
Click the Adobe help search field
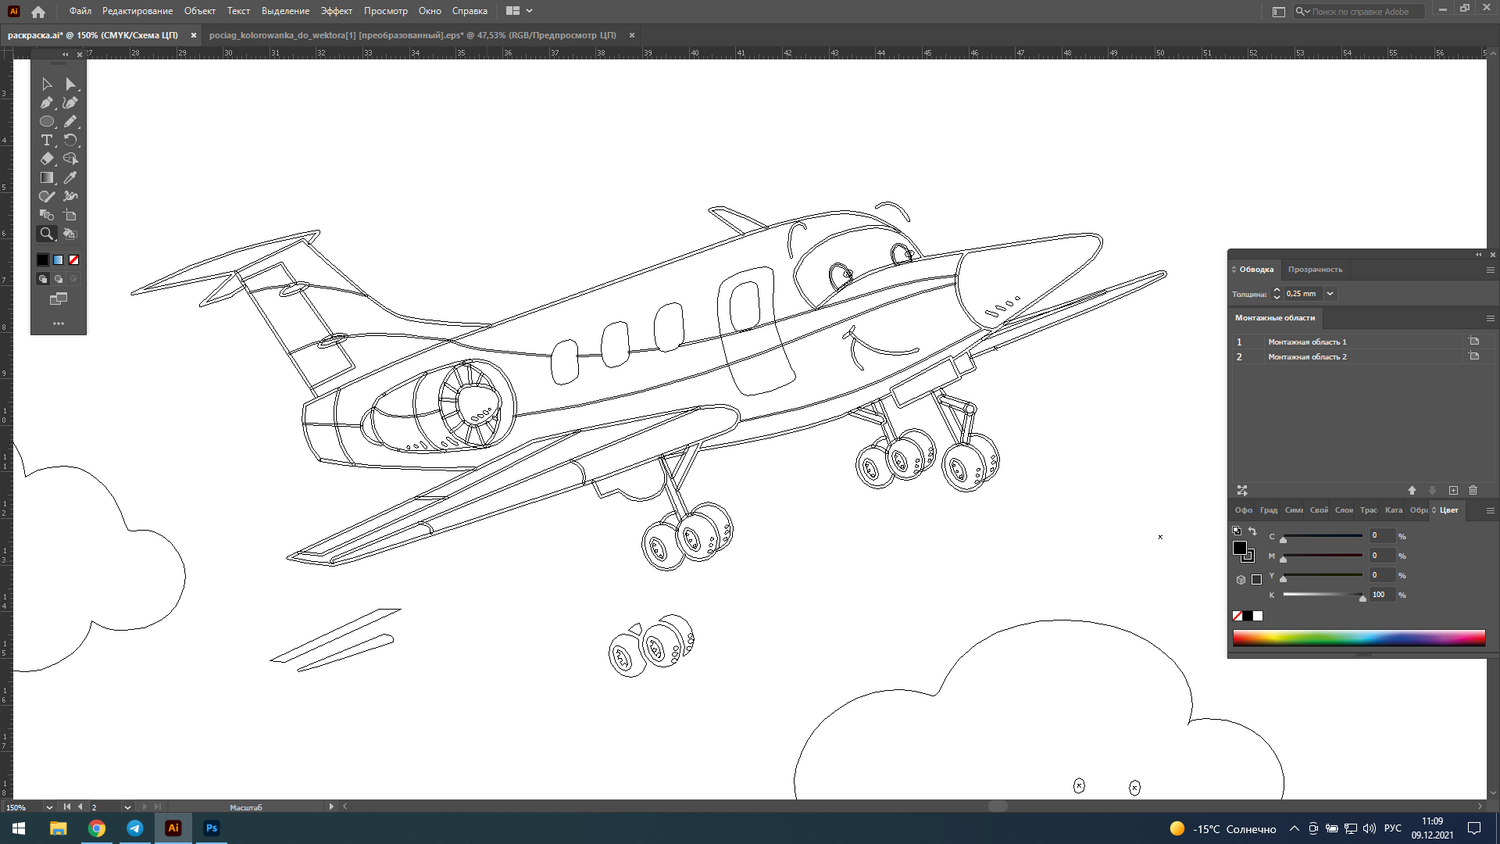click(x=1361, y=12)
